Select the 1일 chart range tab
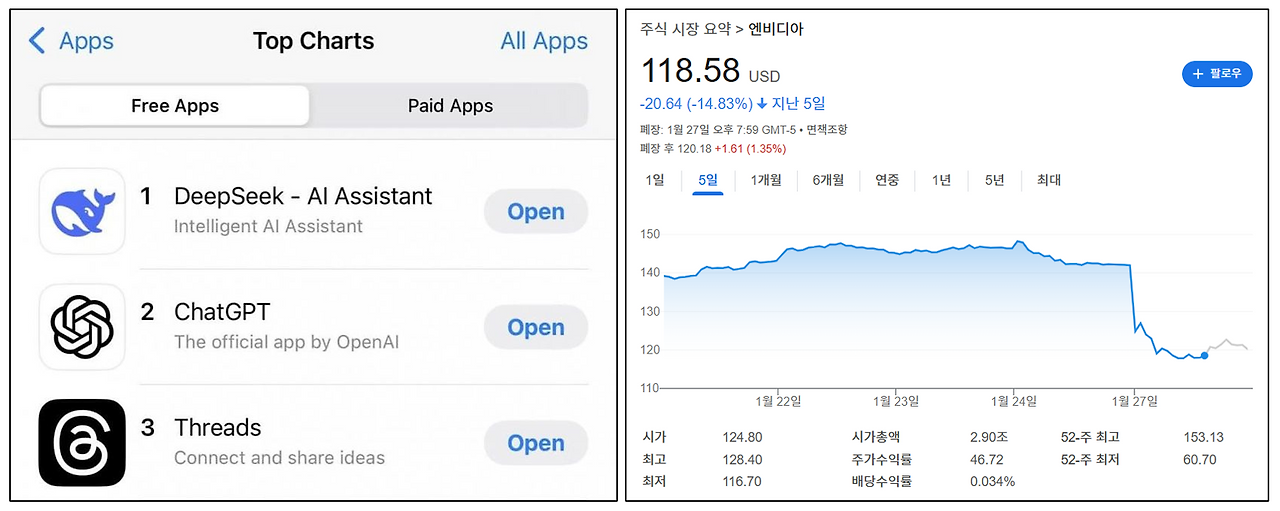This screenshot has width=1280, height=511. pyautogui.click(x=655, y=181)
